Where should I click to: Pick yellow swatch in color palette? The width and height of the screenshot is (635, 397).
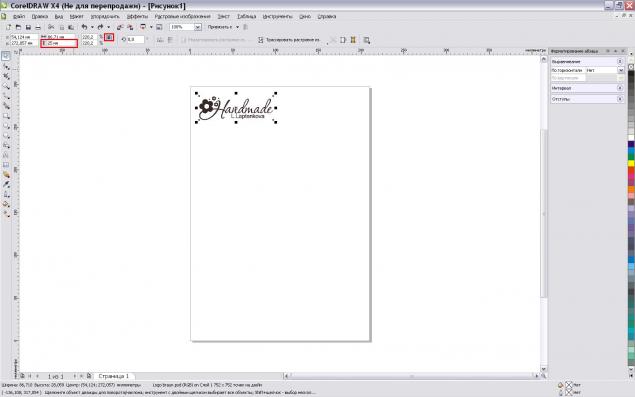click(631, 163)
